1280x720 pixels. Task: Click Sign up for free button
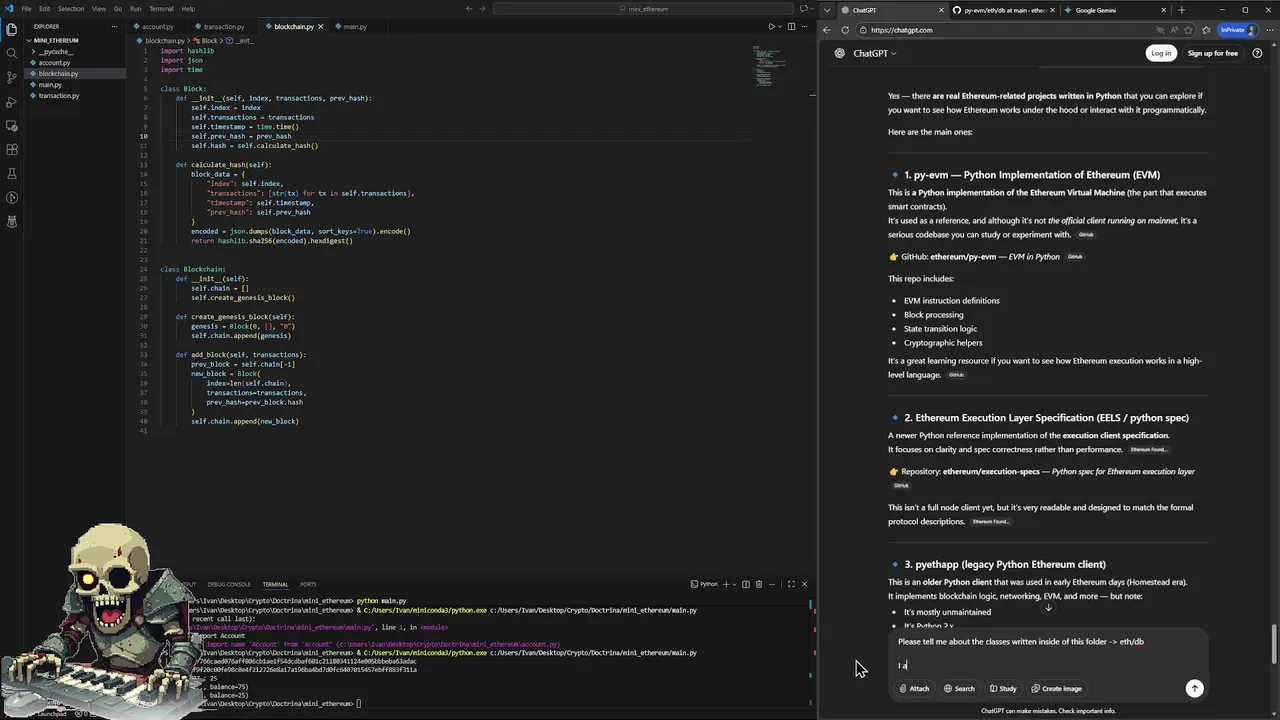[1212, 53]
